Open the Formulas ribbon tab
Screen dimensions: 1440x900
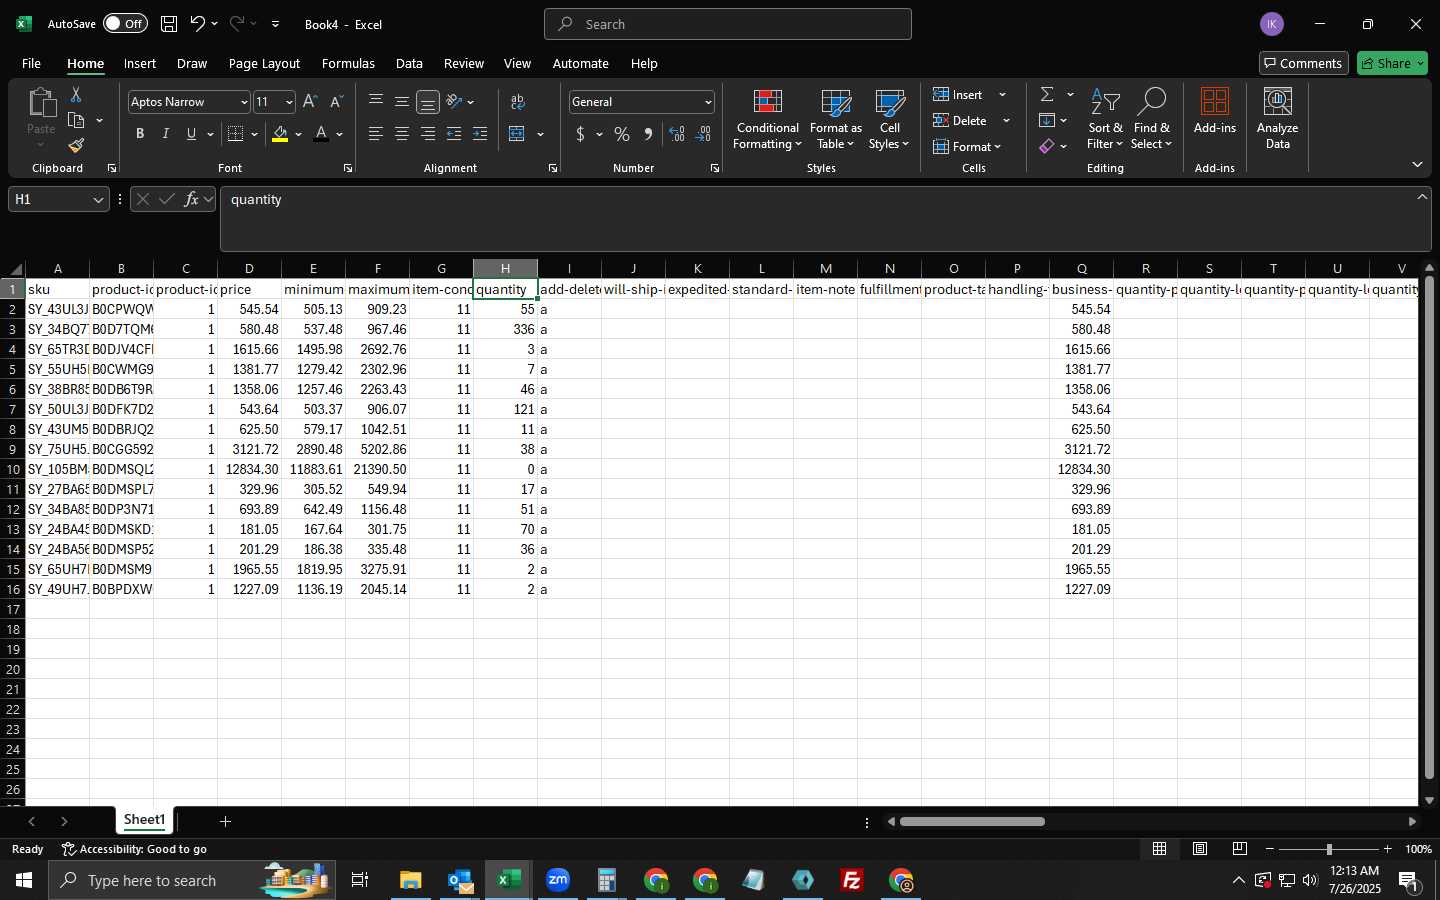pyautogui.click(x=348, y=63)
